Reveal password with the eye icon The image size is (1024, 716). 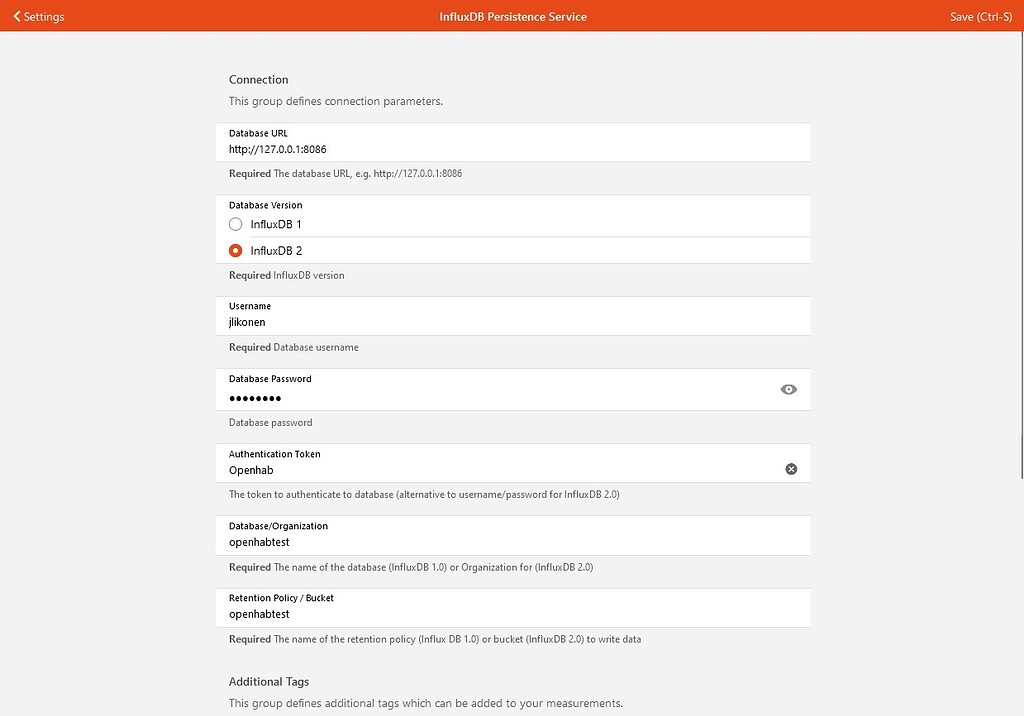(x=788, y=389)
